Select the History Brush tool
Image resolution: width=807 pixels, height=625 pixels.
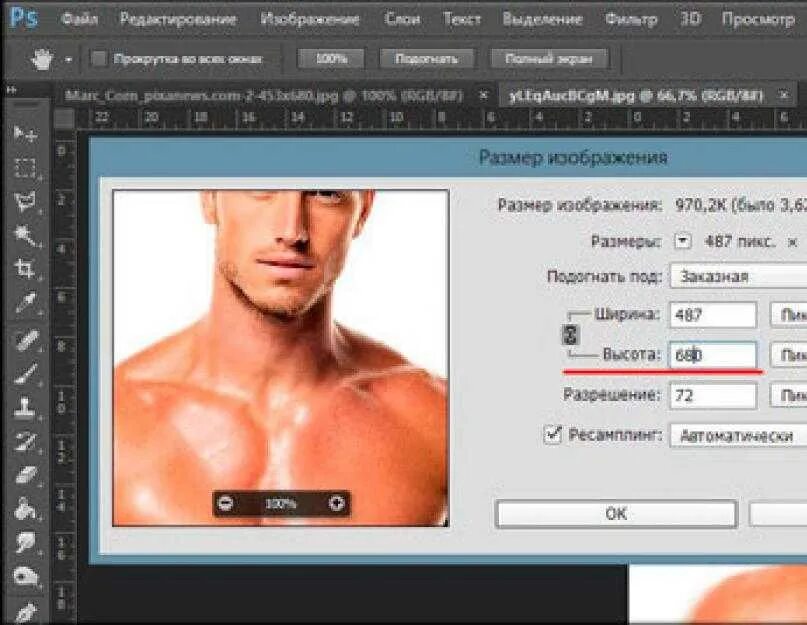[x=25, y=441]
